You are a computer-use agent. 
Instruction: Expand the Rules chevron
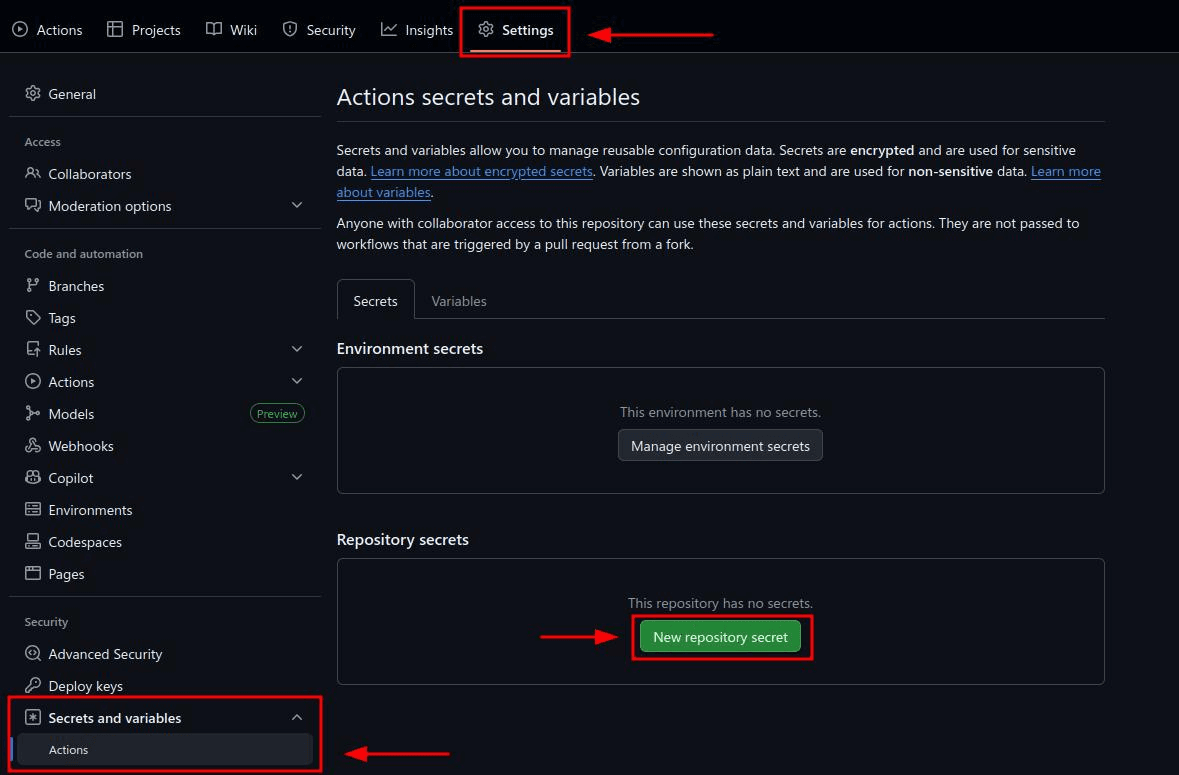(297, 350)
